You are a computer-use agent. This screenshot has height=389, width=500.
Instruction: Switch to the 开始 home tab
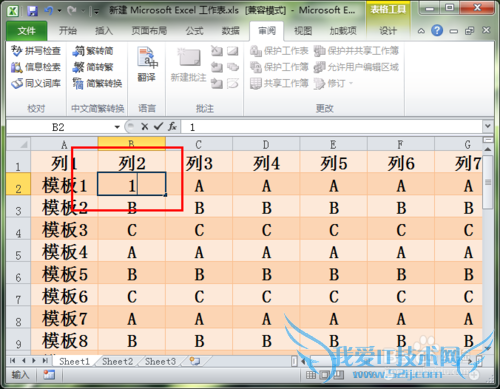tap(68, 31)
